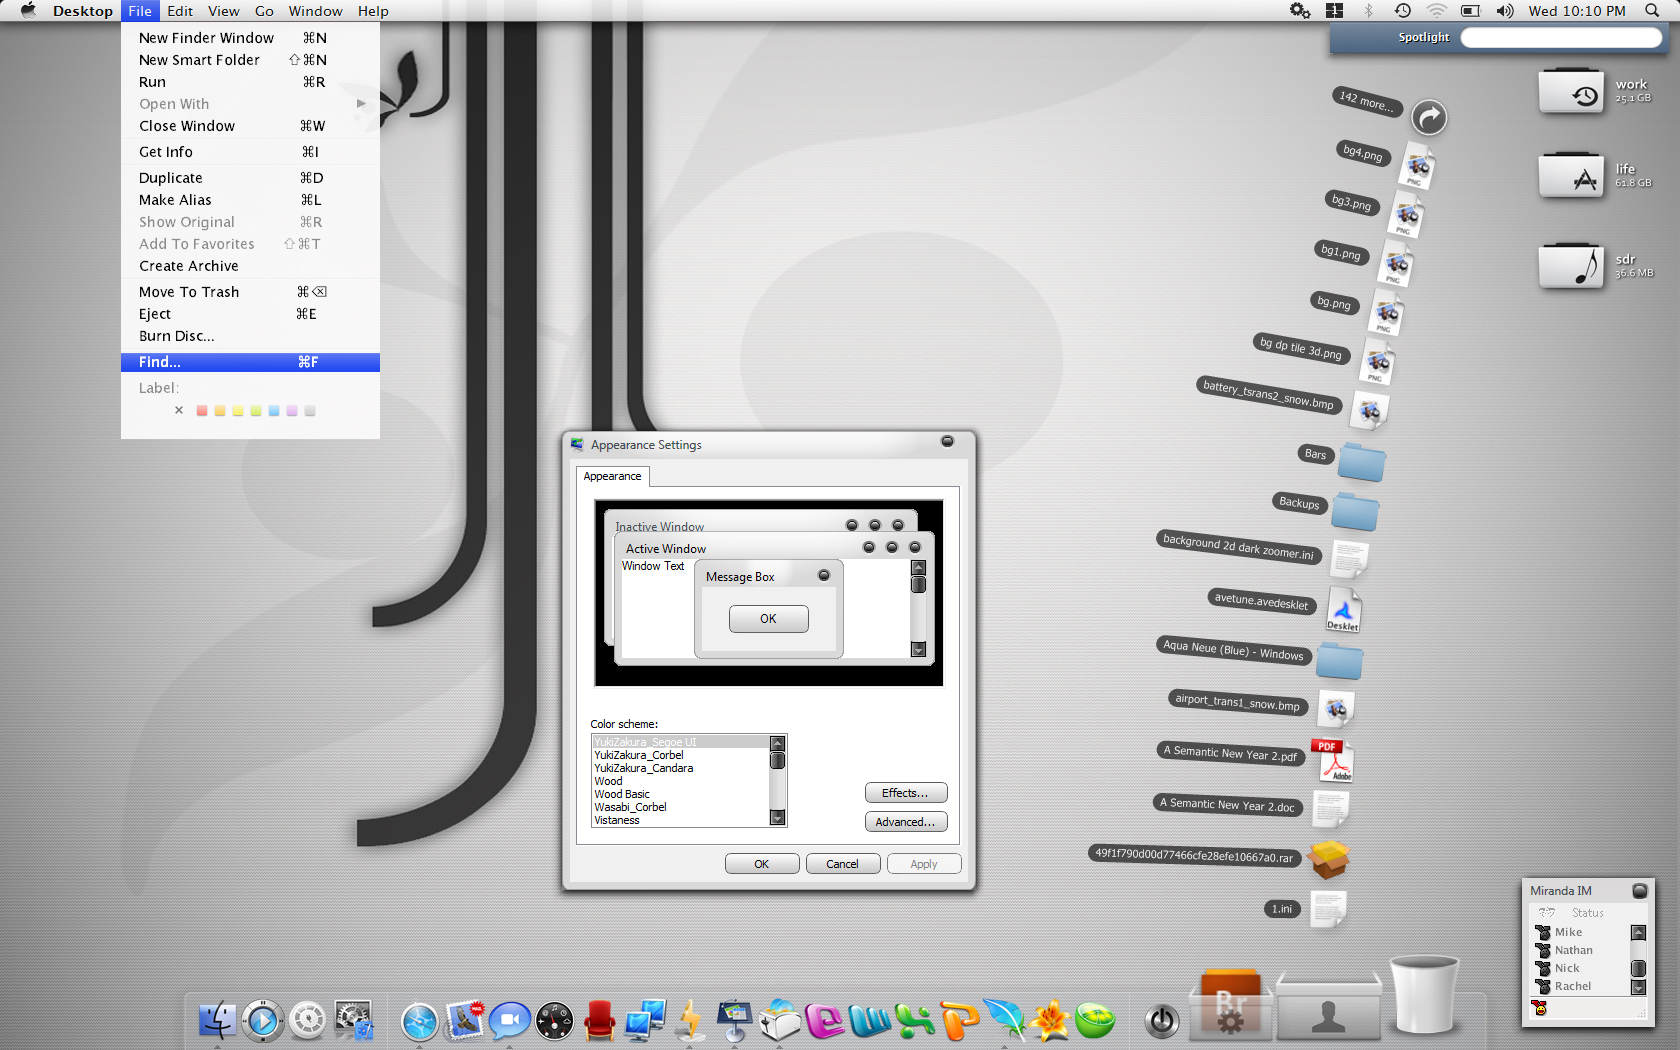This screenshot has width=1680, height=1050.
Task: Open the 'sdr' music drive icon
Action: coord(1572,264)
